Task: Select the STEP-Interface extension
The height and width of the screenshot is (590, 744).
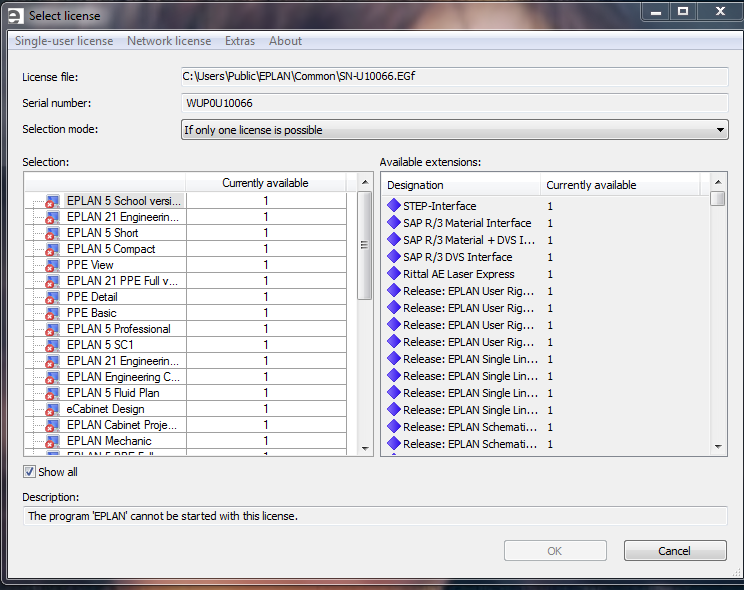Action: tap(546, 206)
